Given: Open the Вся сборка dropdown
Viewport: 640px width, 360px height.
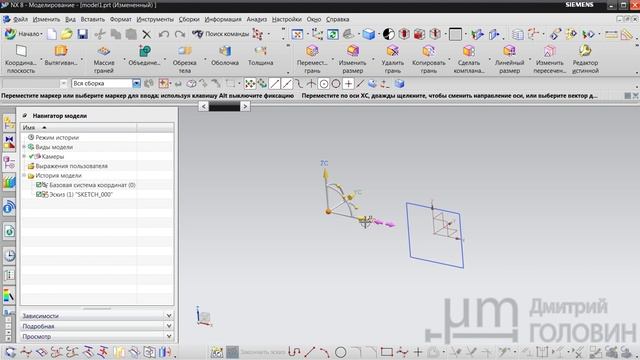Looking at the screenshot, I should coord(136,83).
